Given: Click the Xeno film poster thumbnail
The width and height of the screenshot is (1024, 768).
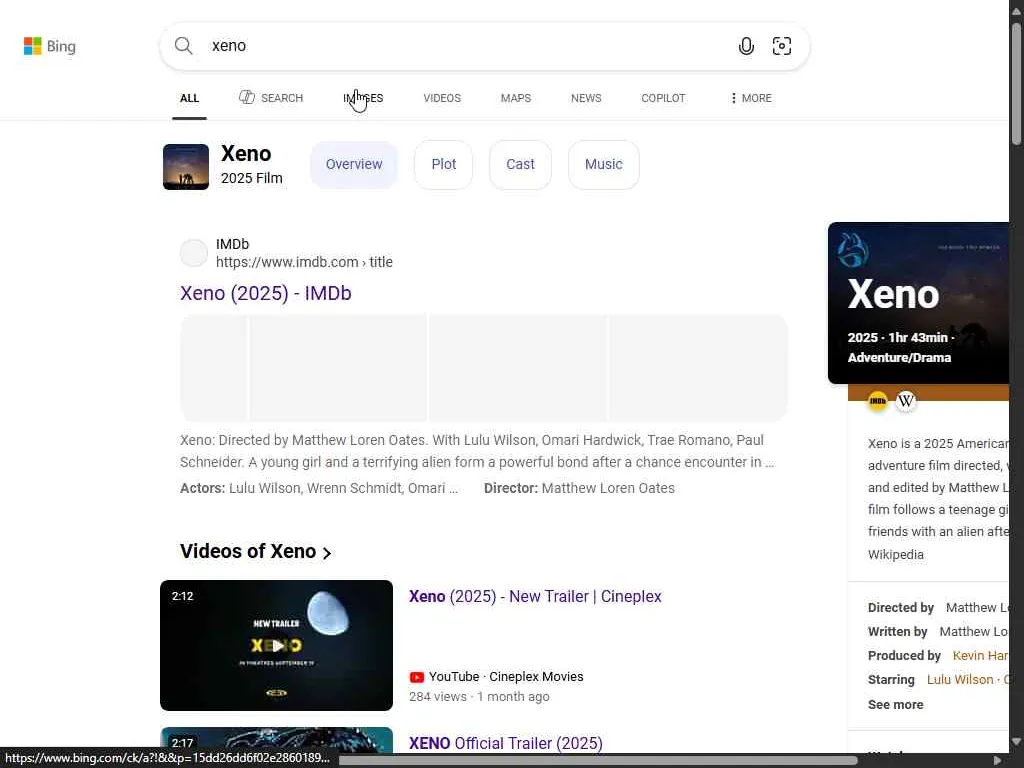Looking at the screenshot, I should click(186, 167).
